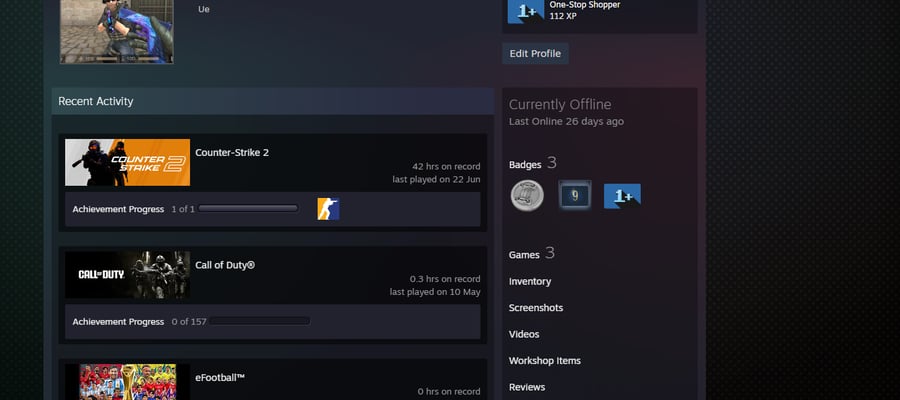Image resolution: width=900 pixels, height=400 pixels.
Task: Click the '112 XP' text
Action: coord(563,16)
